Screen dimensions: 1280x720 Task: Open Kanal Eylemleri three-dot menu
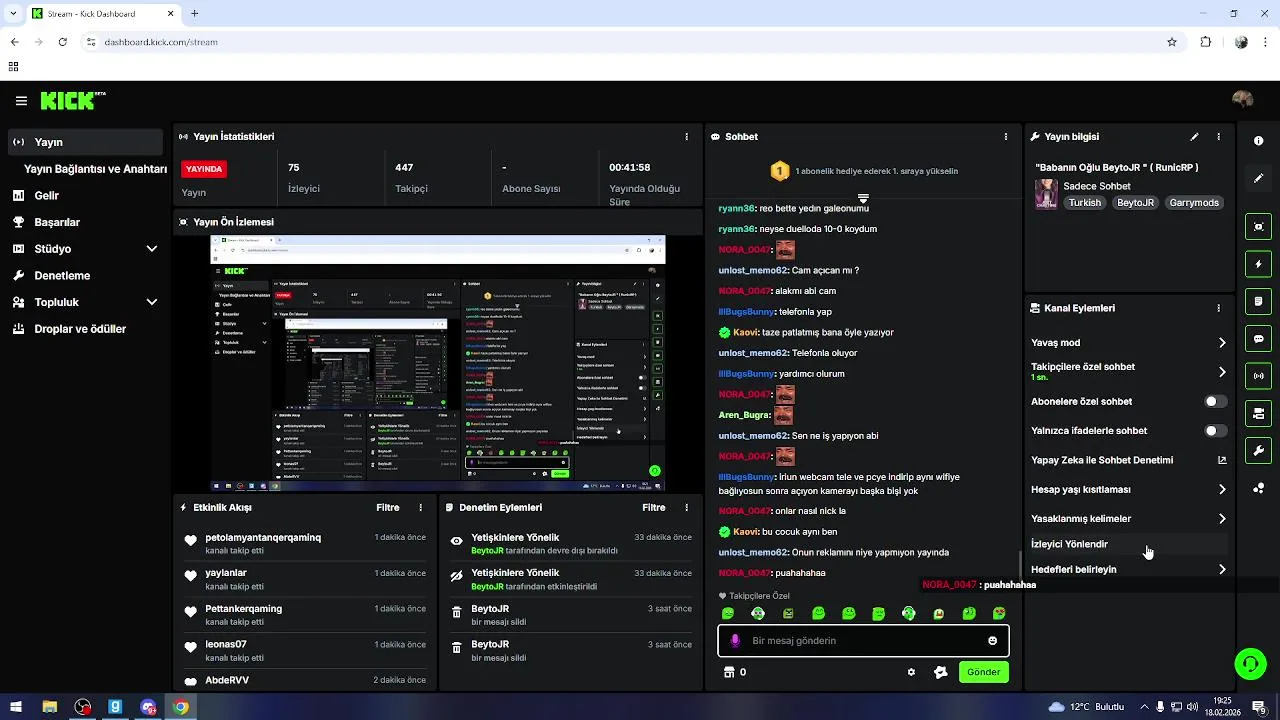(x=1218, y=309)
